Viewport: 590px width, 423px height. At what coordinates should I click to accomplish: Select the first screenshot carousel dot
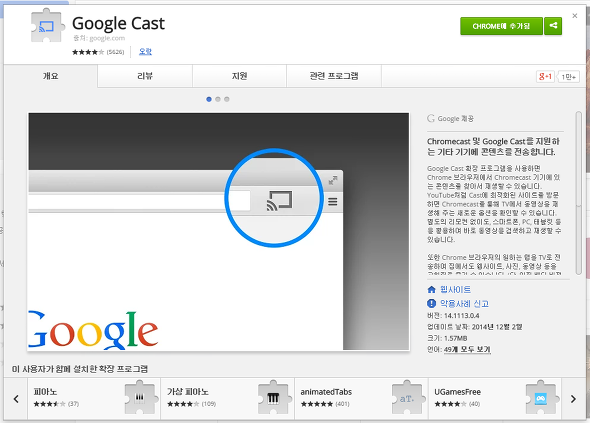point(209,99)
